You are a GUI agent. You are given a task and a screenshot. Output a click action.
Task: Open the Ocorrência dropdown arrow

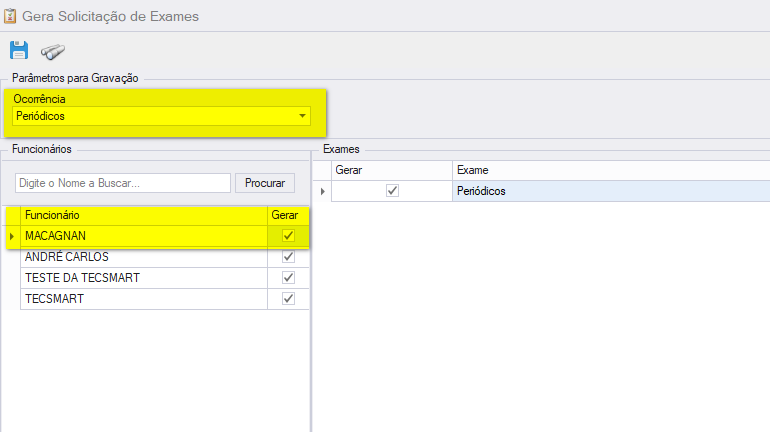(x=302, y=116)
